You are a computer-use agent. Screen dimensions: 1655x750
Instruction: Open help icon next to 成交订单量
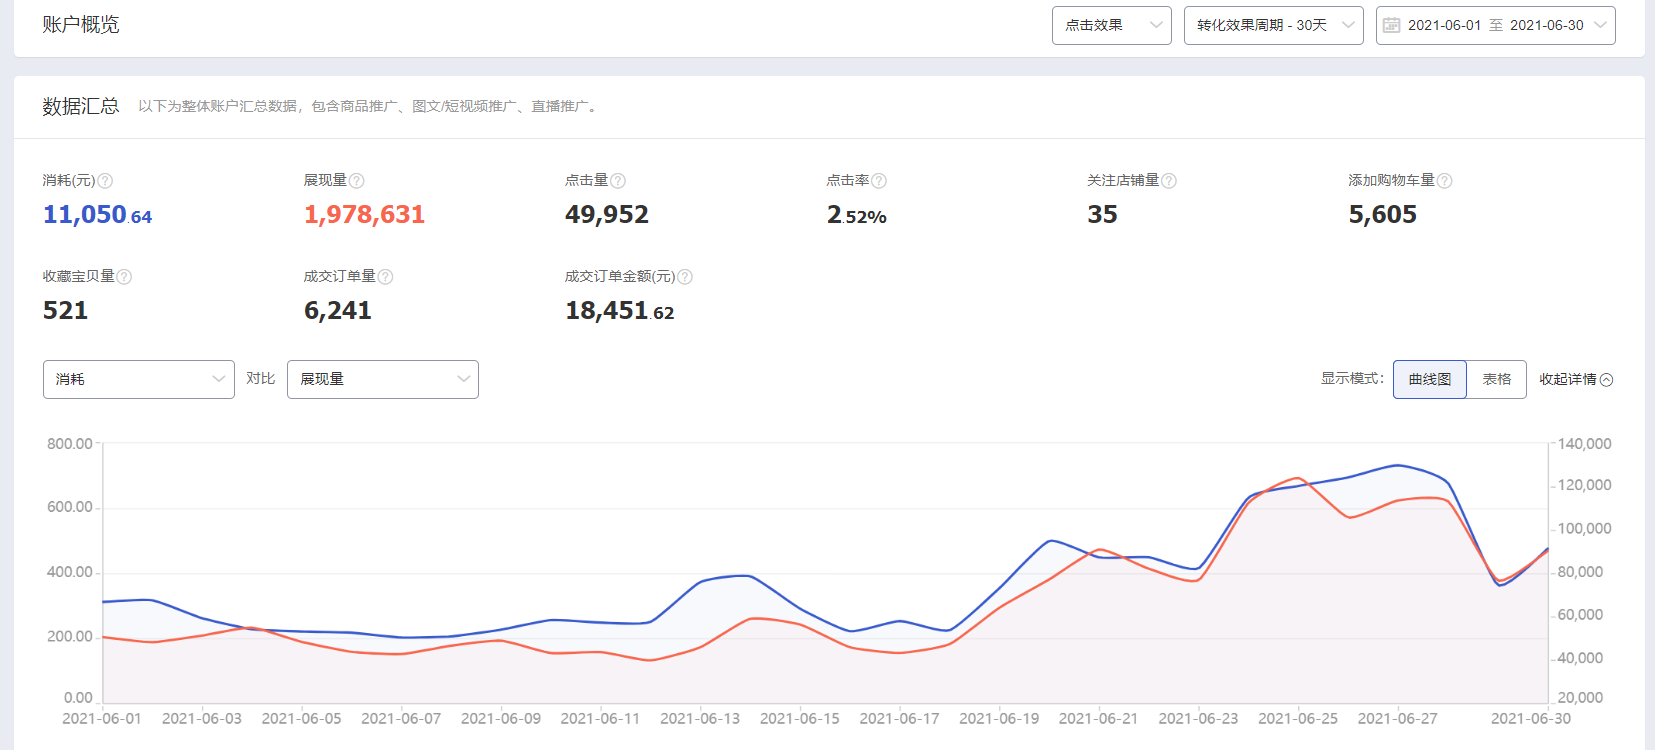[x=386, y=277]
